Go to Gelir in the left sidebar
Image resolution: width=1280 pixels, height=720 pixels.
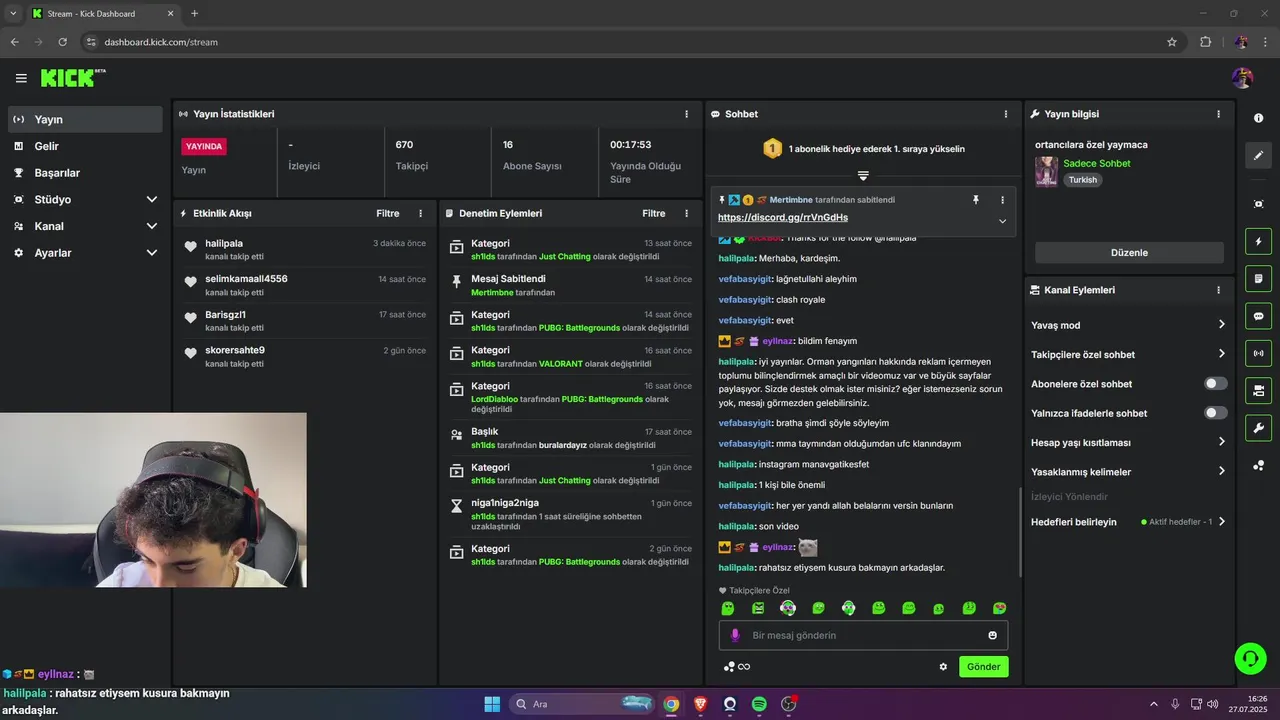point(85,146)
